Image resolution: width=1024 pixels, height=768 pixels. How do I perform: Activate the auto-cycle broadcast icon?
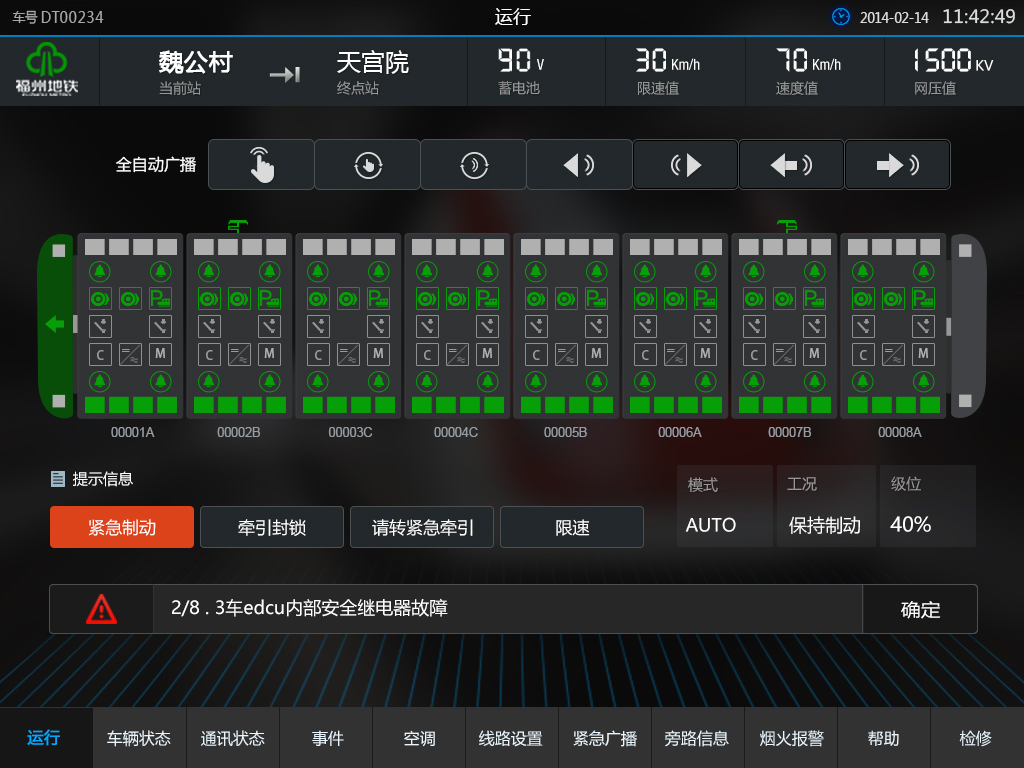(367, 165)
